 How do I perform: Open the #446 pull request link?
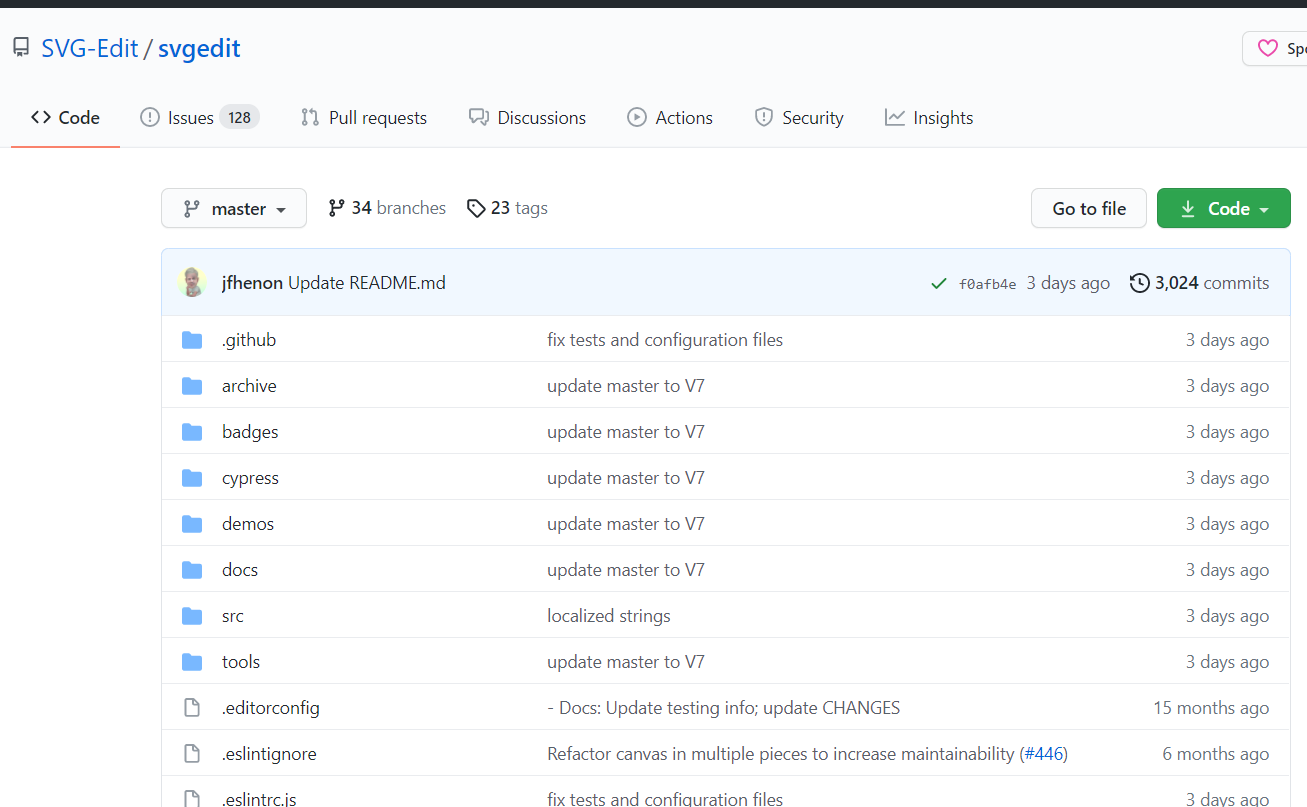pos(1044,754)
